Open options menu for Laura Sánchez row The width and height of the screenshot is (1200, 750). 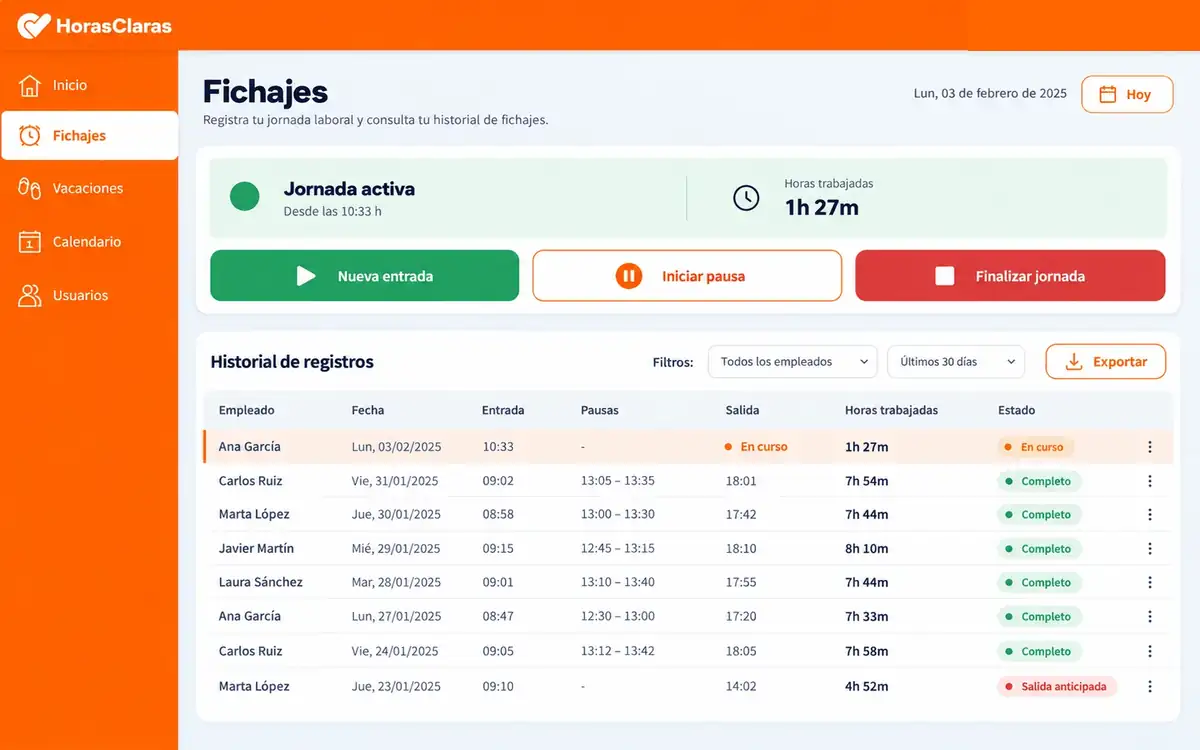coord(1150,582)
